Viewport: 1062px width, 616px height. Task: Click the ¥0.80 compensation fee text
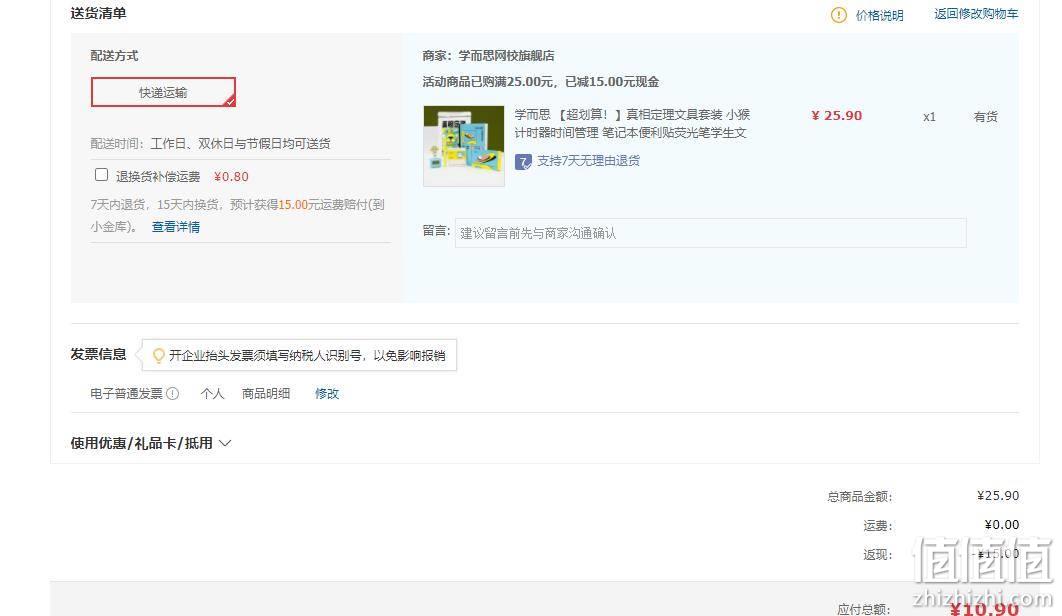click(x=231, y=177)
